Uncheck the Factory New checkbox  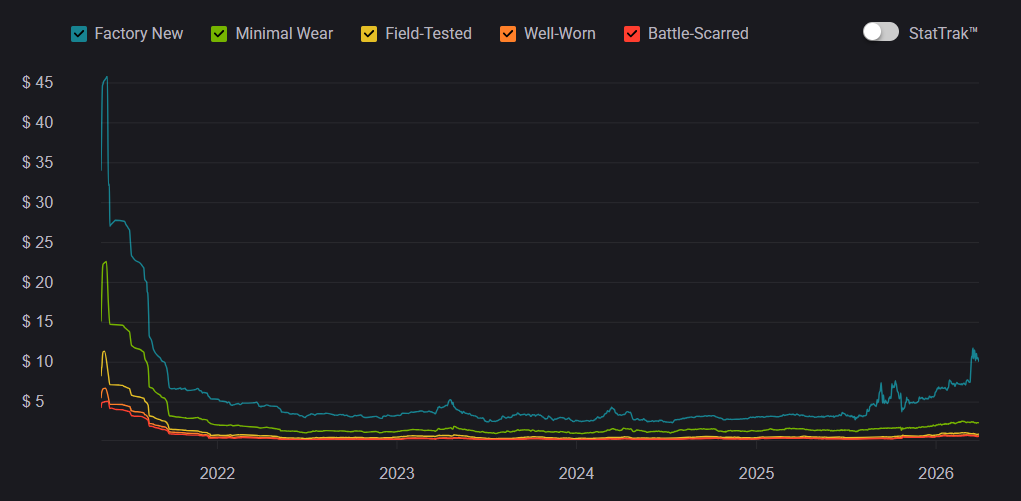(79, 34)
